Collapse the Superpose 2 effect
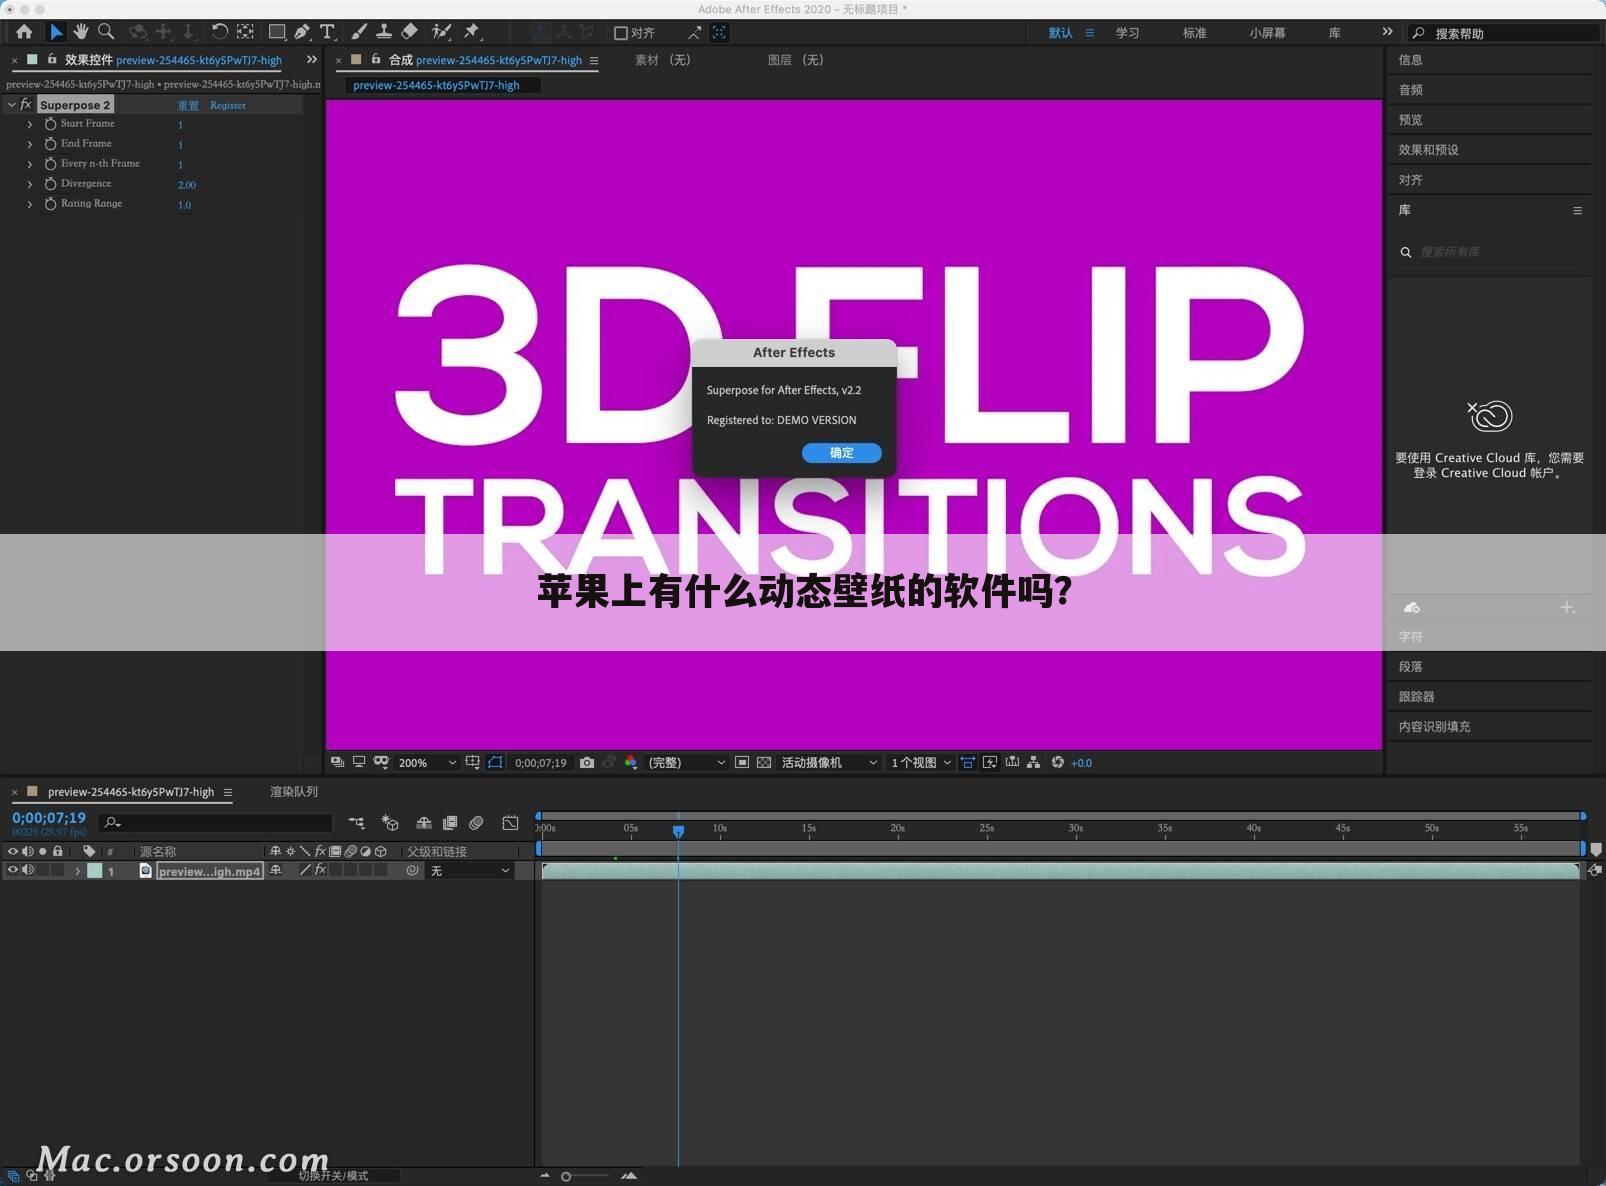1606x1186 pixels. (11, 104)
